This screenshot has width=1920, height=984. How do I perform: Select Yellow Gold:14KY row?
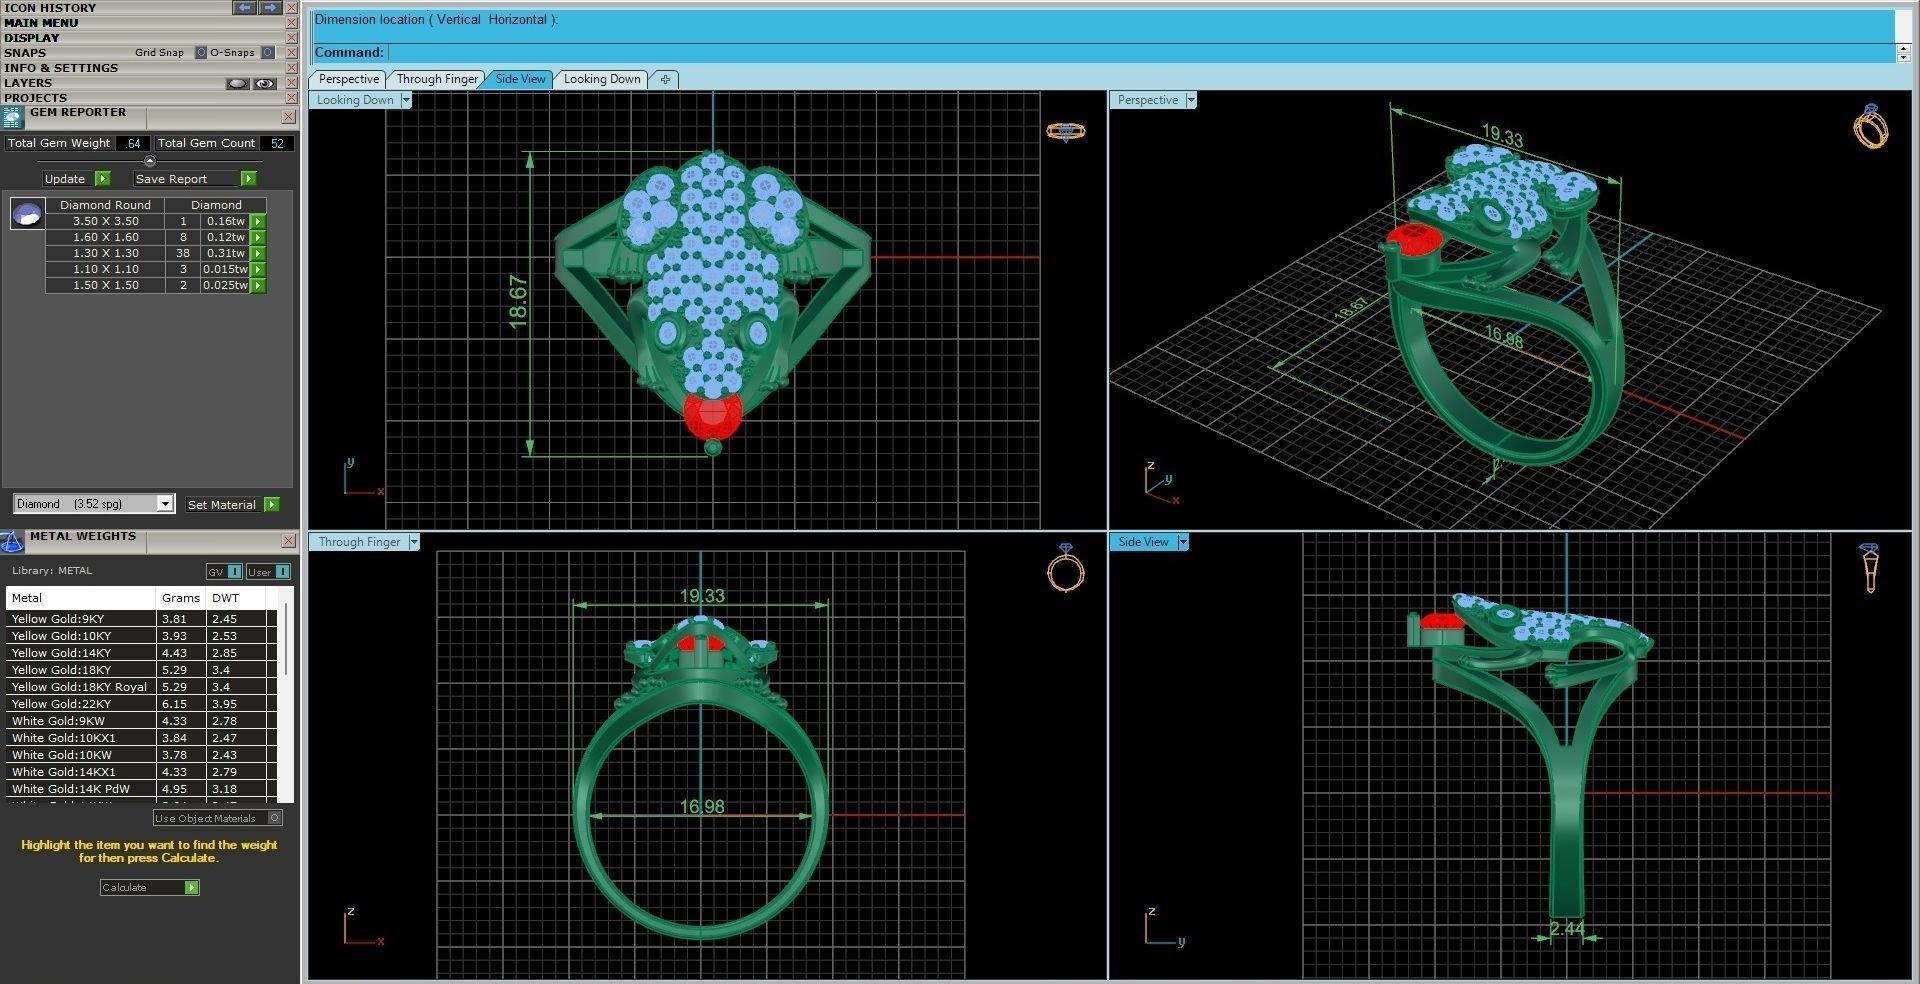[x=141, y=653]
